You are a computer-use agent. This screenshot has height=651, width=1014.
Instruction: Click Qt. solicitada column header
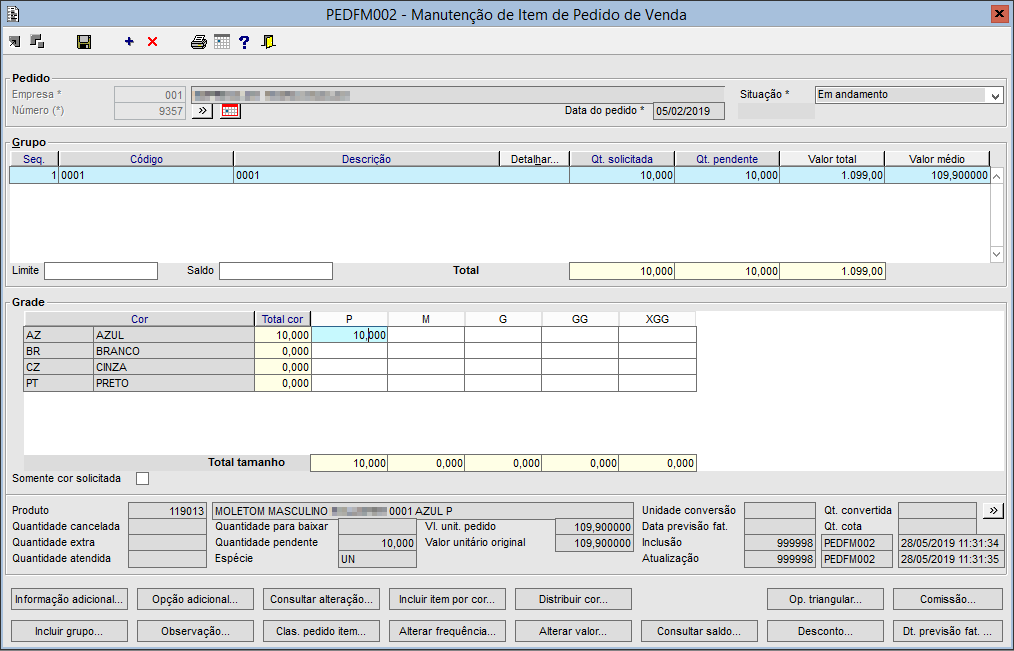click(622, 159)
